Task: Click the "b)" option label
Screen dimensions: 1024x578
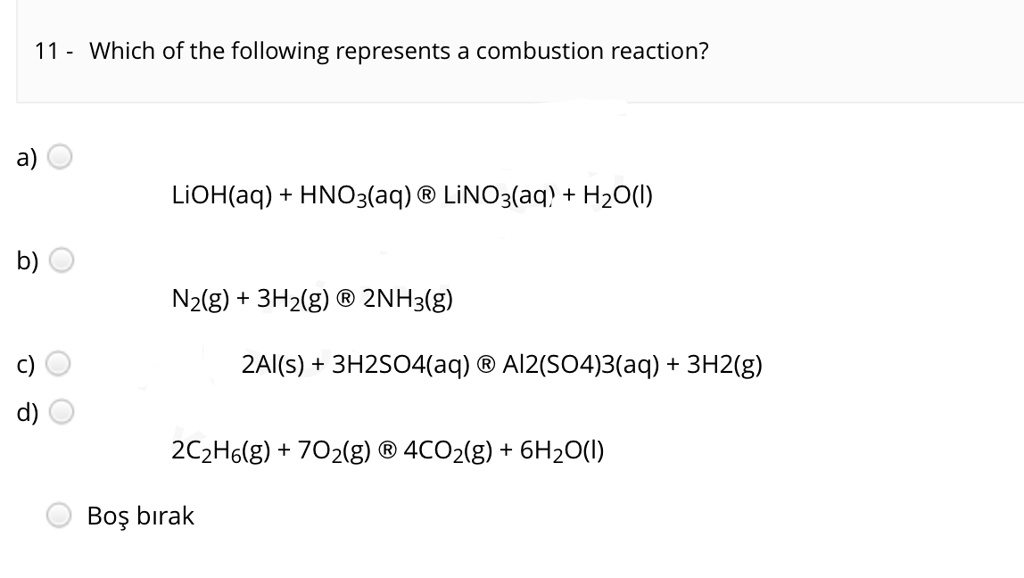Action: (x=25, y=261)
